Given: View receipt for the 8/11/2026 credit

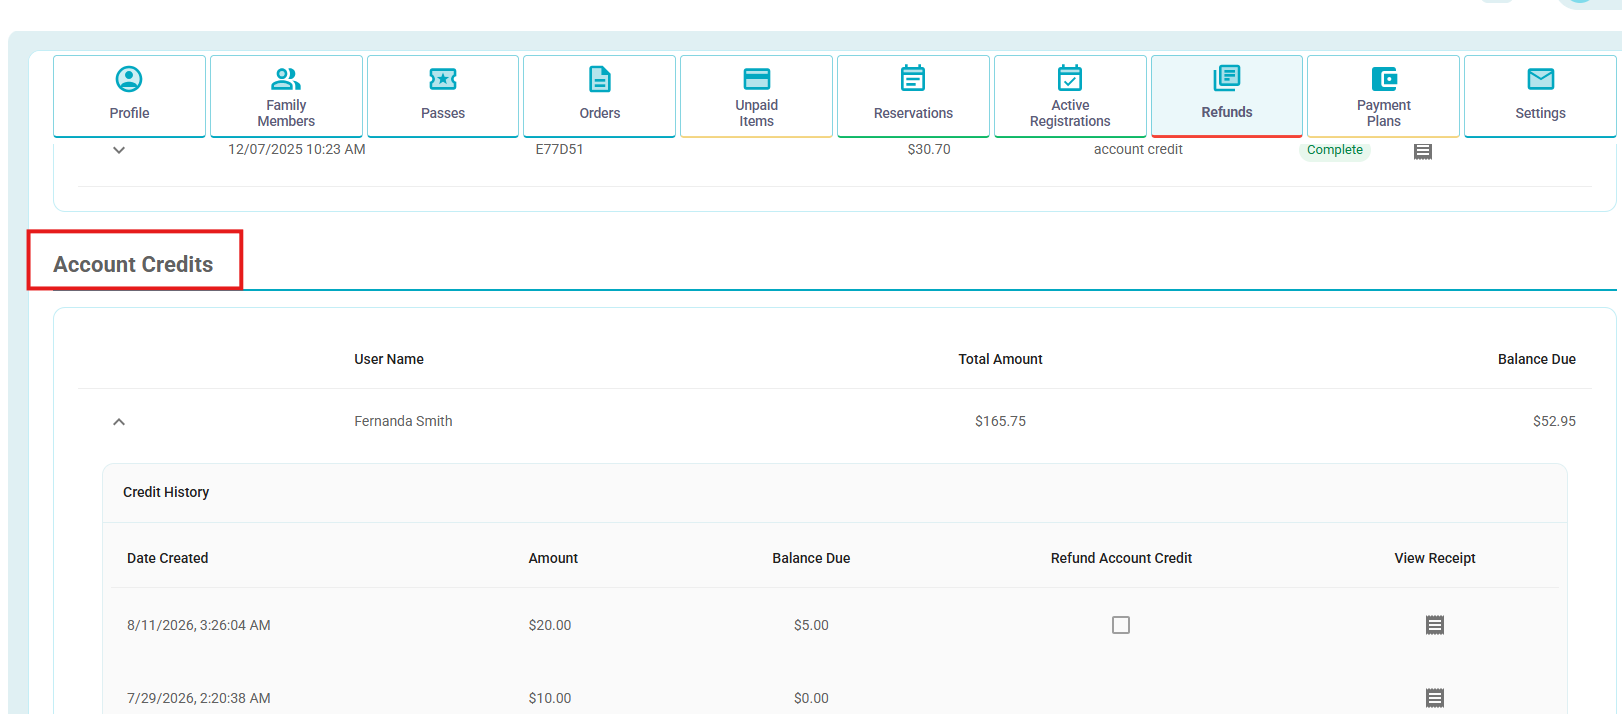Looking at the screenshot, I should pos(1435,625).
